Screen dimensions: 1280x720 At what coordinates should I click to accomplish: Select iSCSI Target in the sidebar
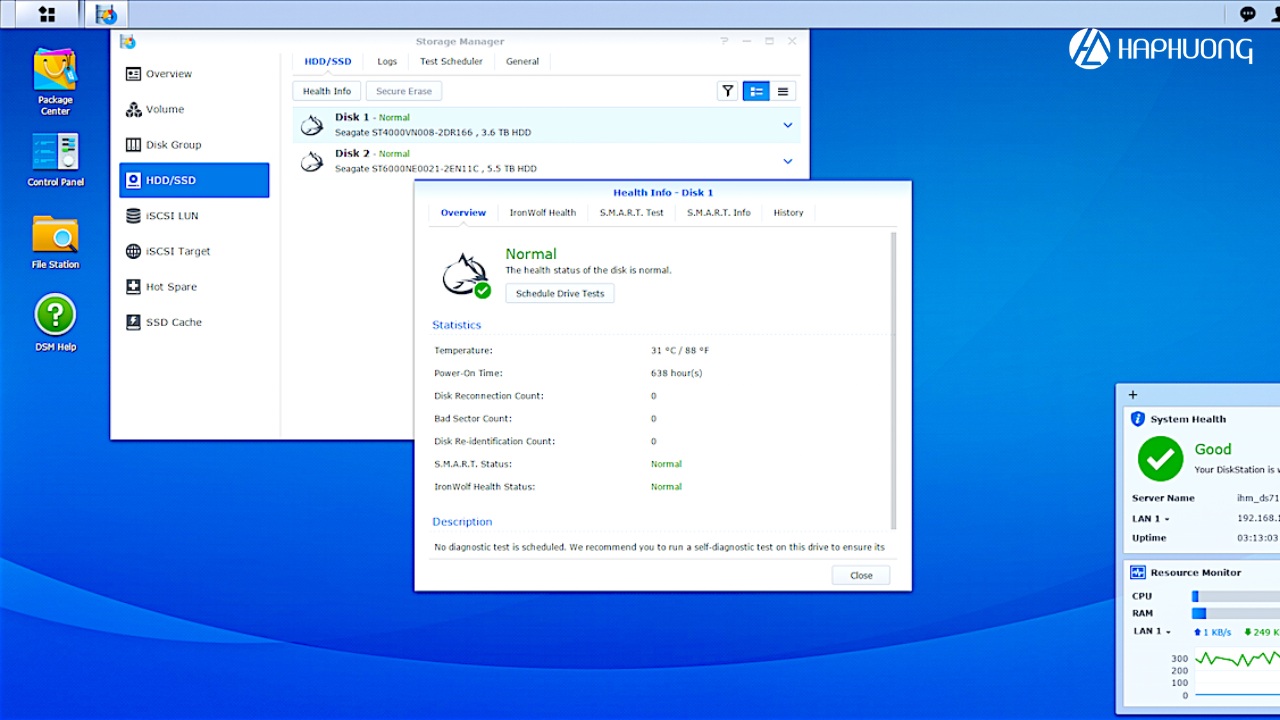(x=194, y=251)
